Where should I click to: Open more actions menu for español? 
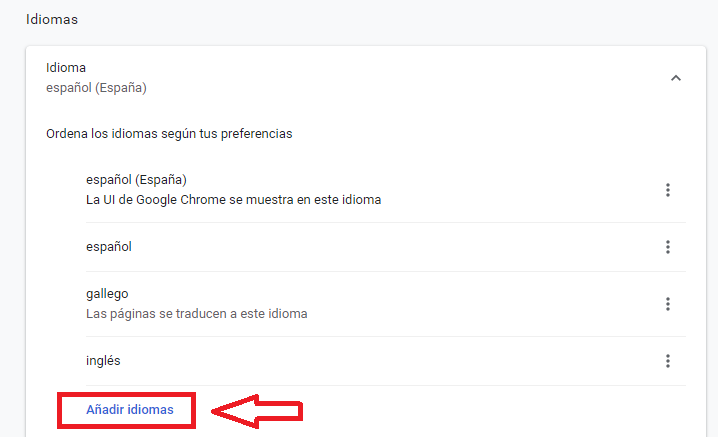point(668,247)
